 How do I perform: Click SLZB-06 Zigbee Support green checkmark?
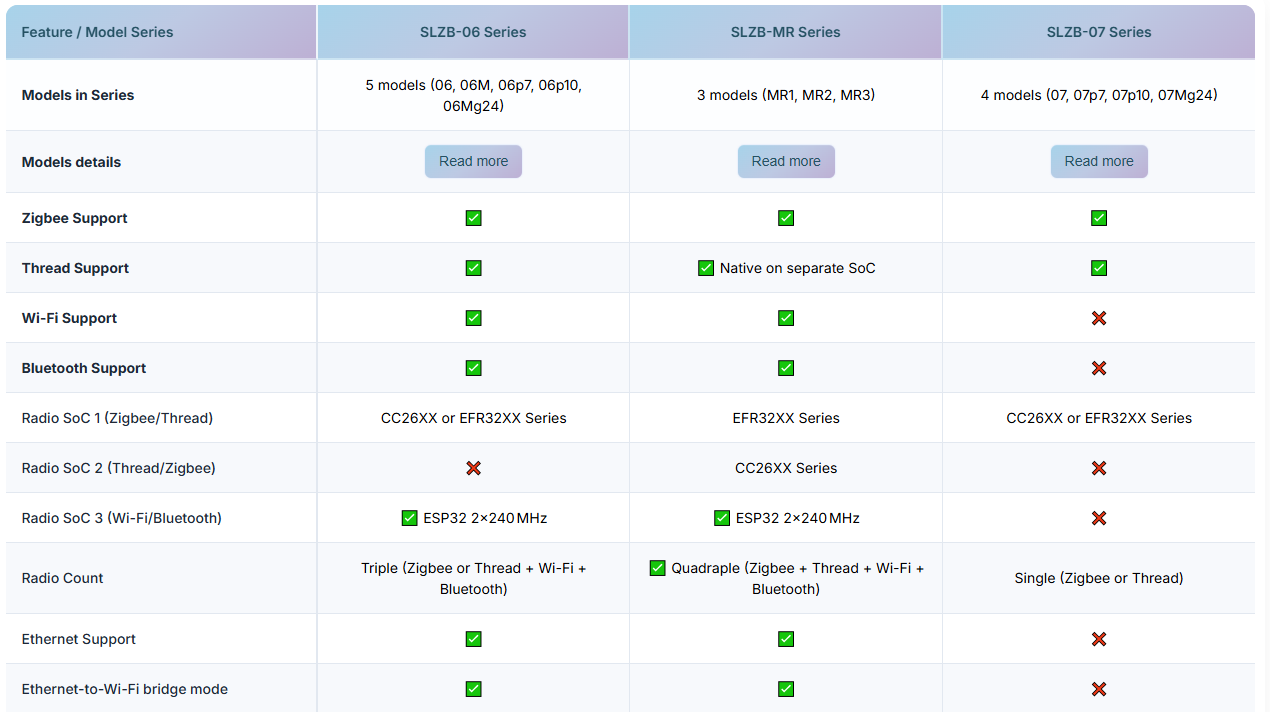pyautogui.click(x=474, y=218)
